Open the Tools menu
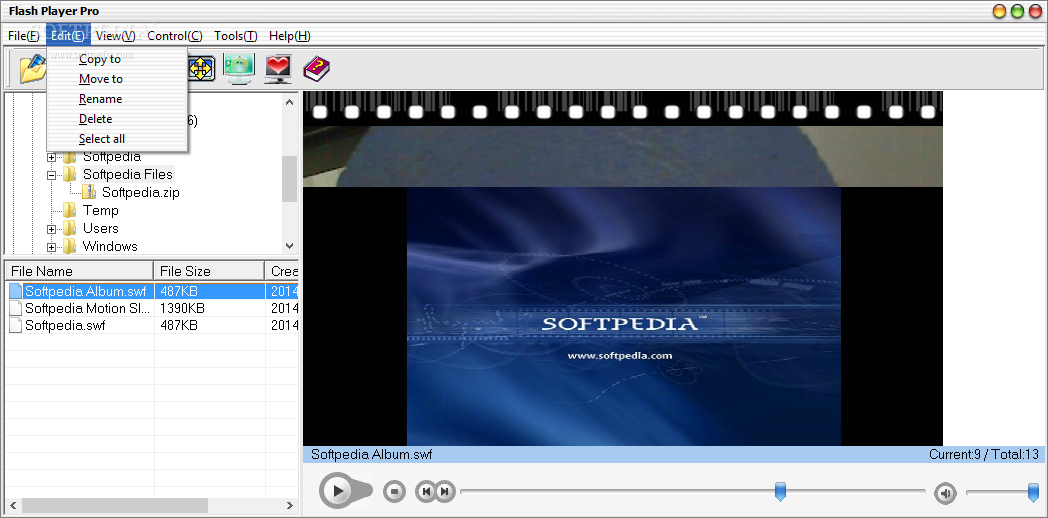Viewport: 1048px width, 518px height. (235, 36)
